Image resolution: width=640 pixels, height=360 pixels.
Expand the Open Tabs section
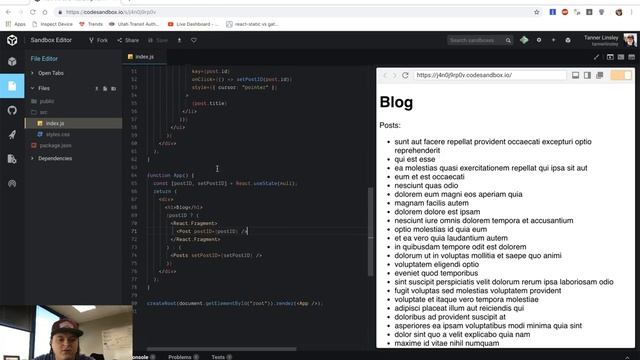tap(50, 73)
